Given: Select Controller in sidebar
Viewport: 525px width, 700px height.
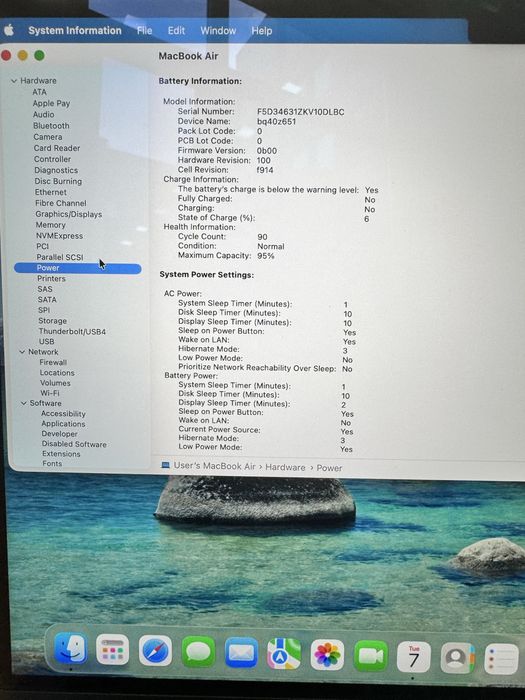Looking at the screenshot, I should point(52,159).
